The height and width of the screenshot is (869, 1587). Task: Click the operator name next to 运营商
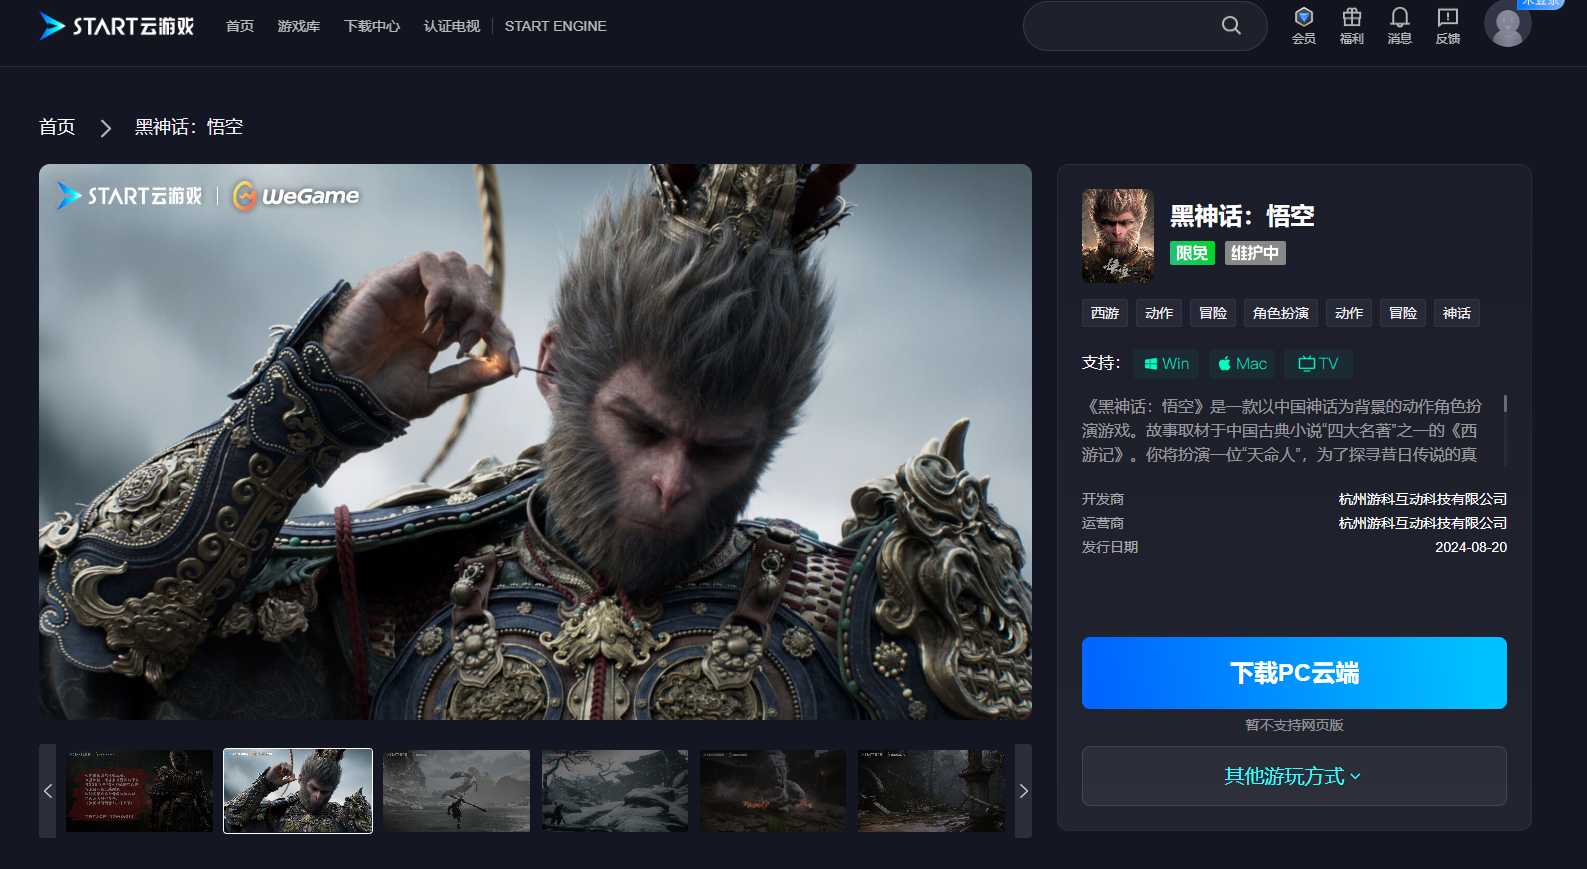[1423, 523]
